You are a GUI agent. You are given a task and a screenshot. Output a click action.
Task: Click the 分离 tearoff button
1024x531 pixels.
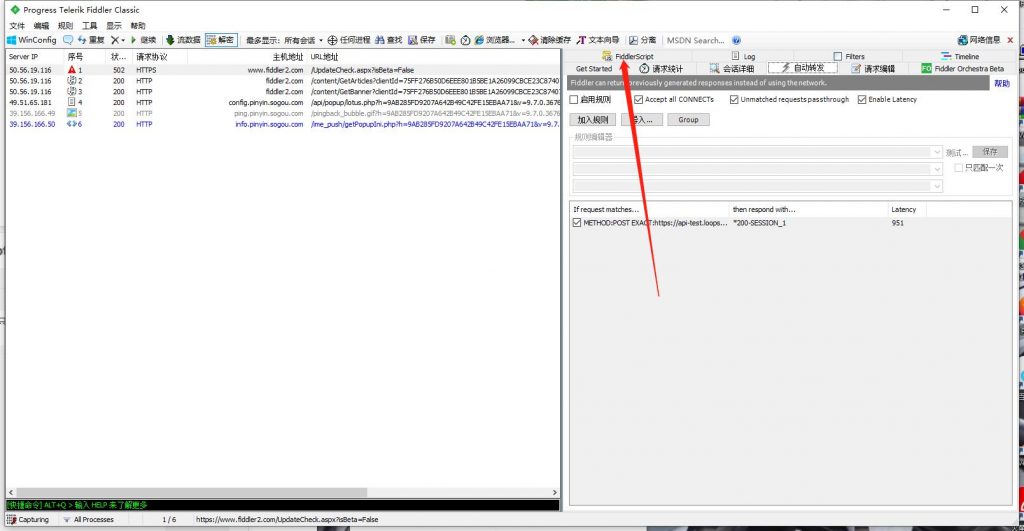[x=643, y=40]
